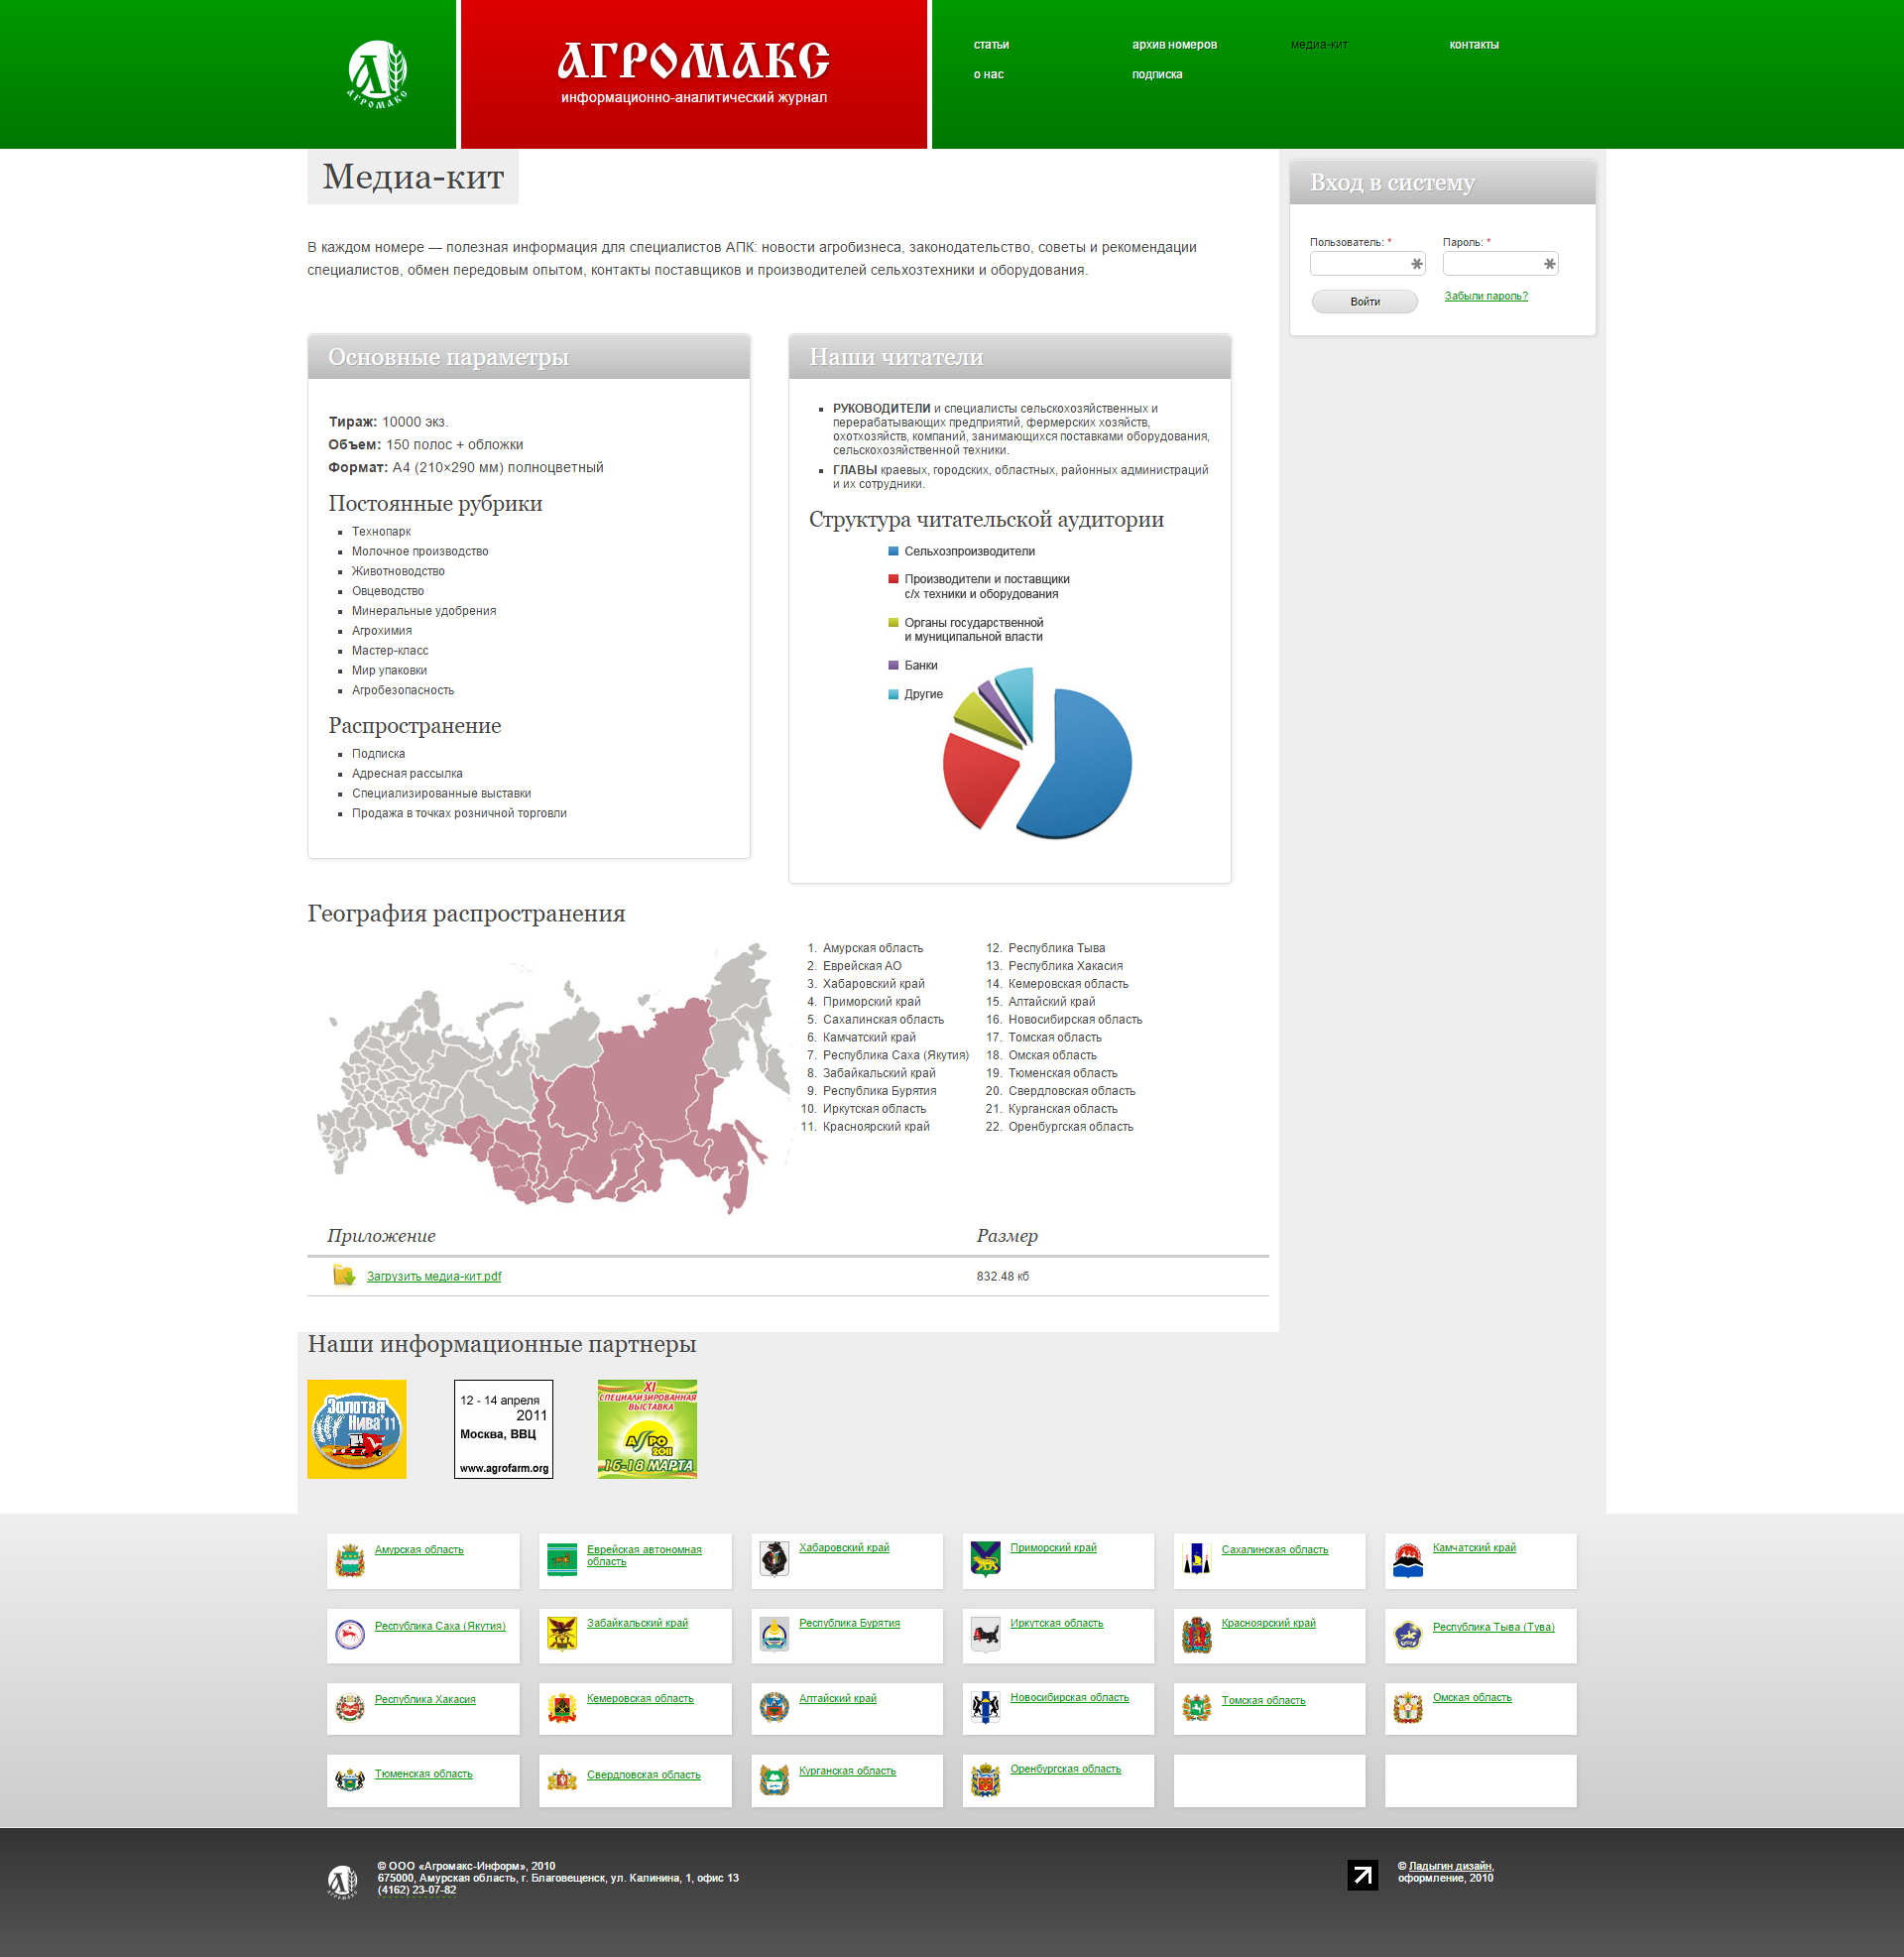Click the blue 'Сельхозпроизводители' legend swatch
The image size is (1904, 1957).
pyautogui.click(x=893, y=551)
